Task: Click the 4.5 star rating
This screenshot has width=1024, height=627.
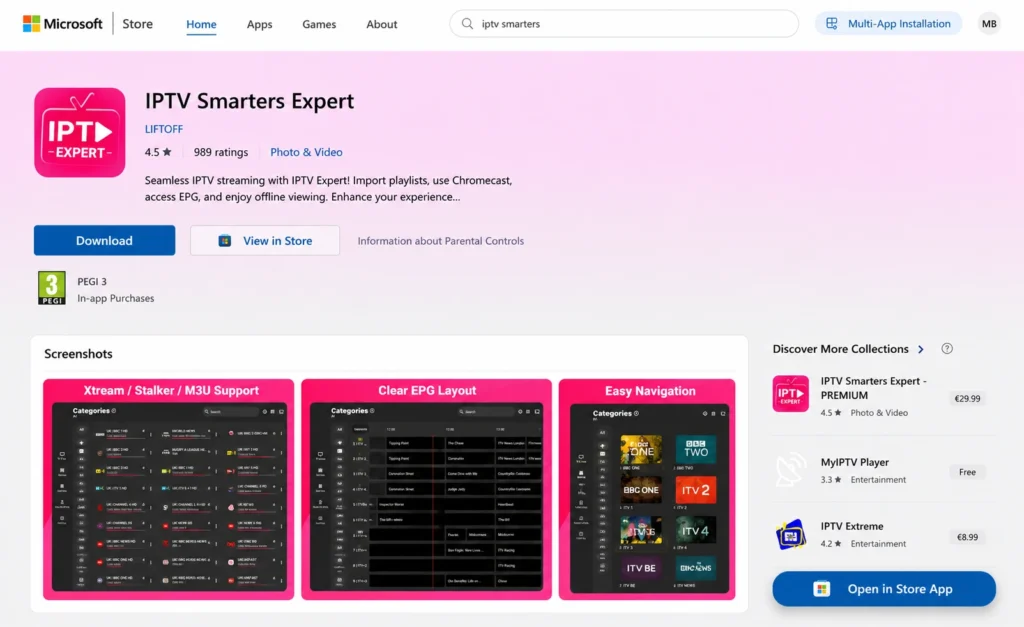Action: point(158,152)
